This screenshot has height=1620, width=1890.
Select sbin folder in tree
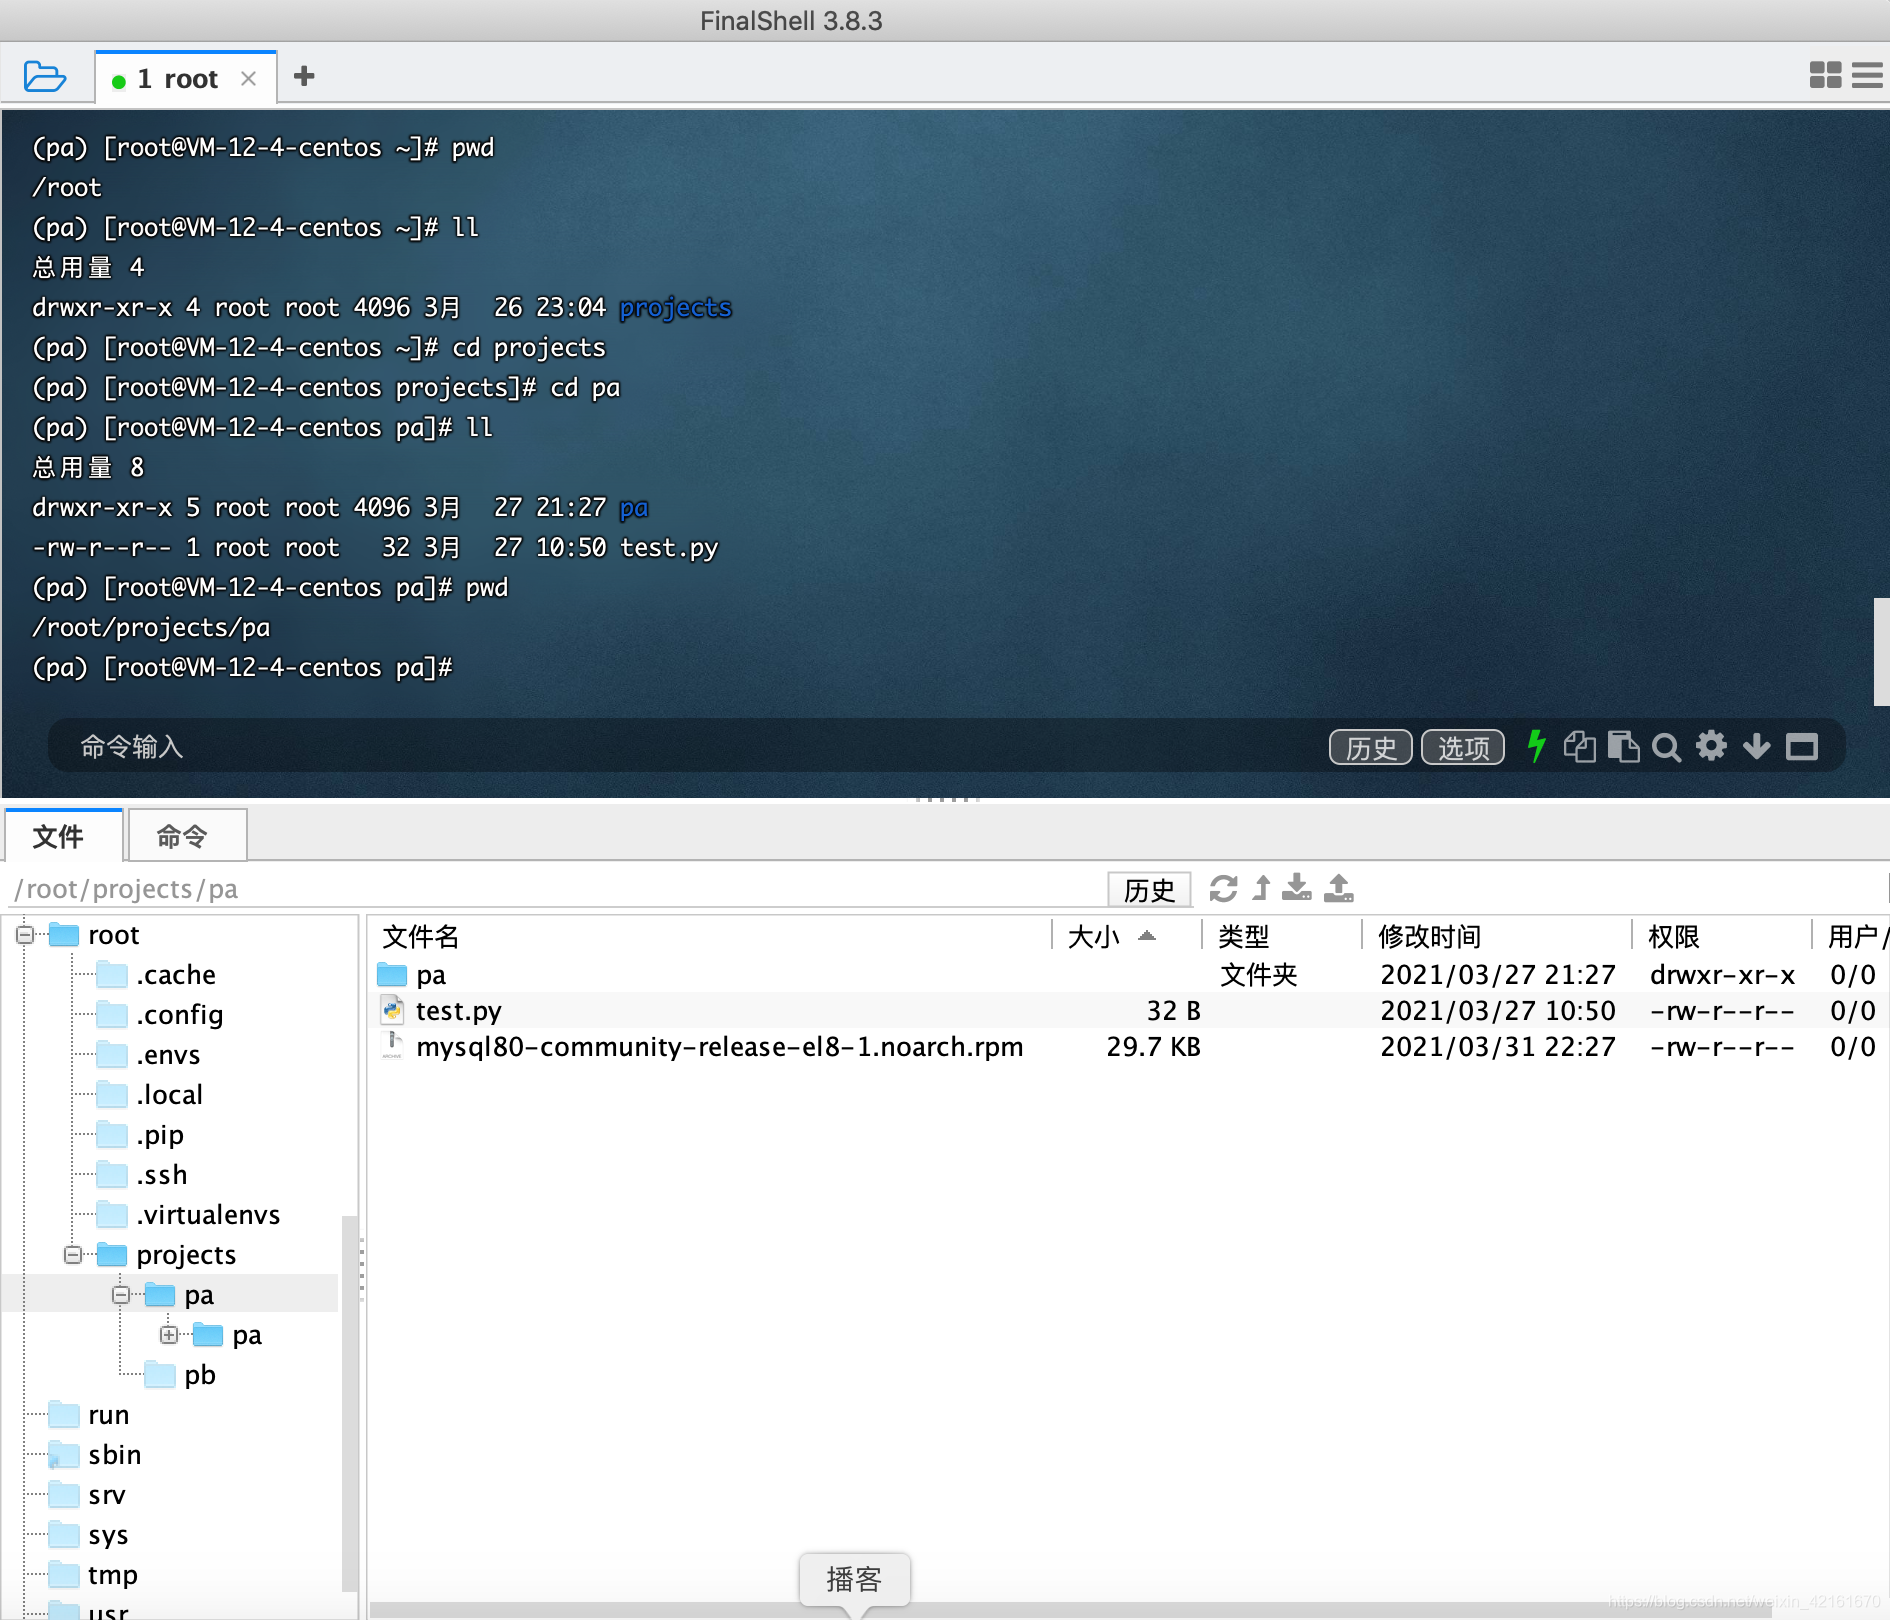tap(96, 1455)
